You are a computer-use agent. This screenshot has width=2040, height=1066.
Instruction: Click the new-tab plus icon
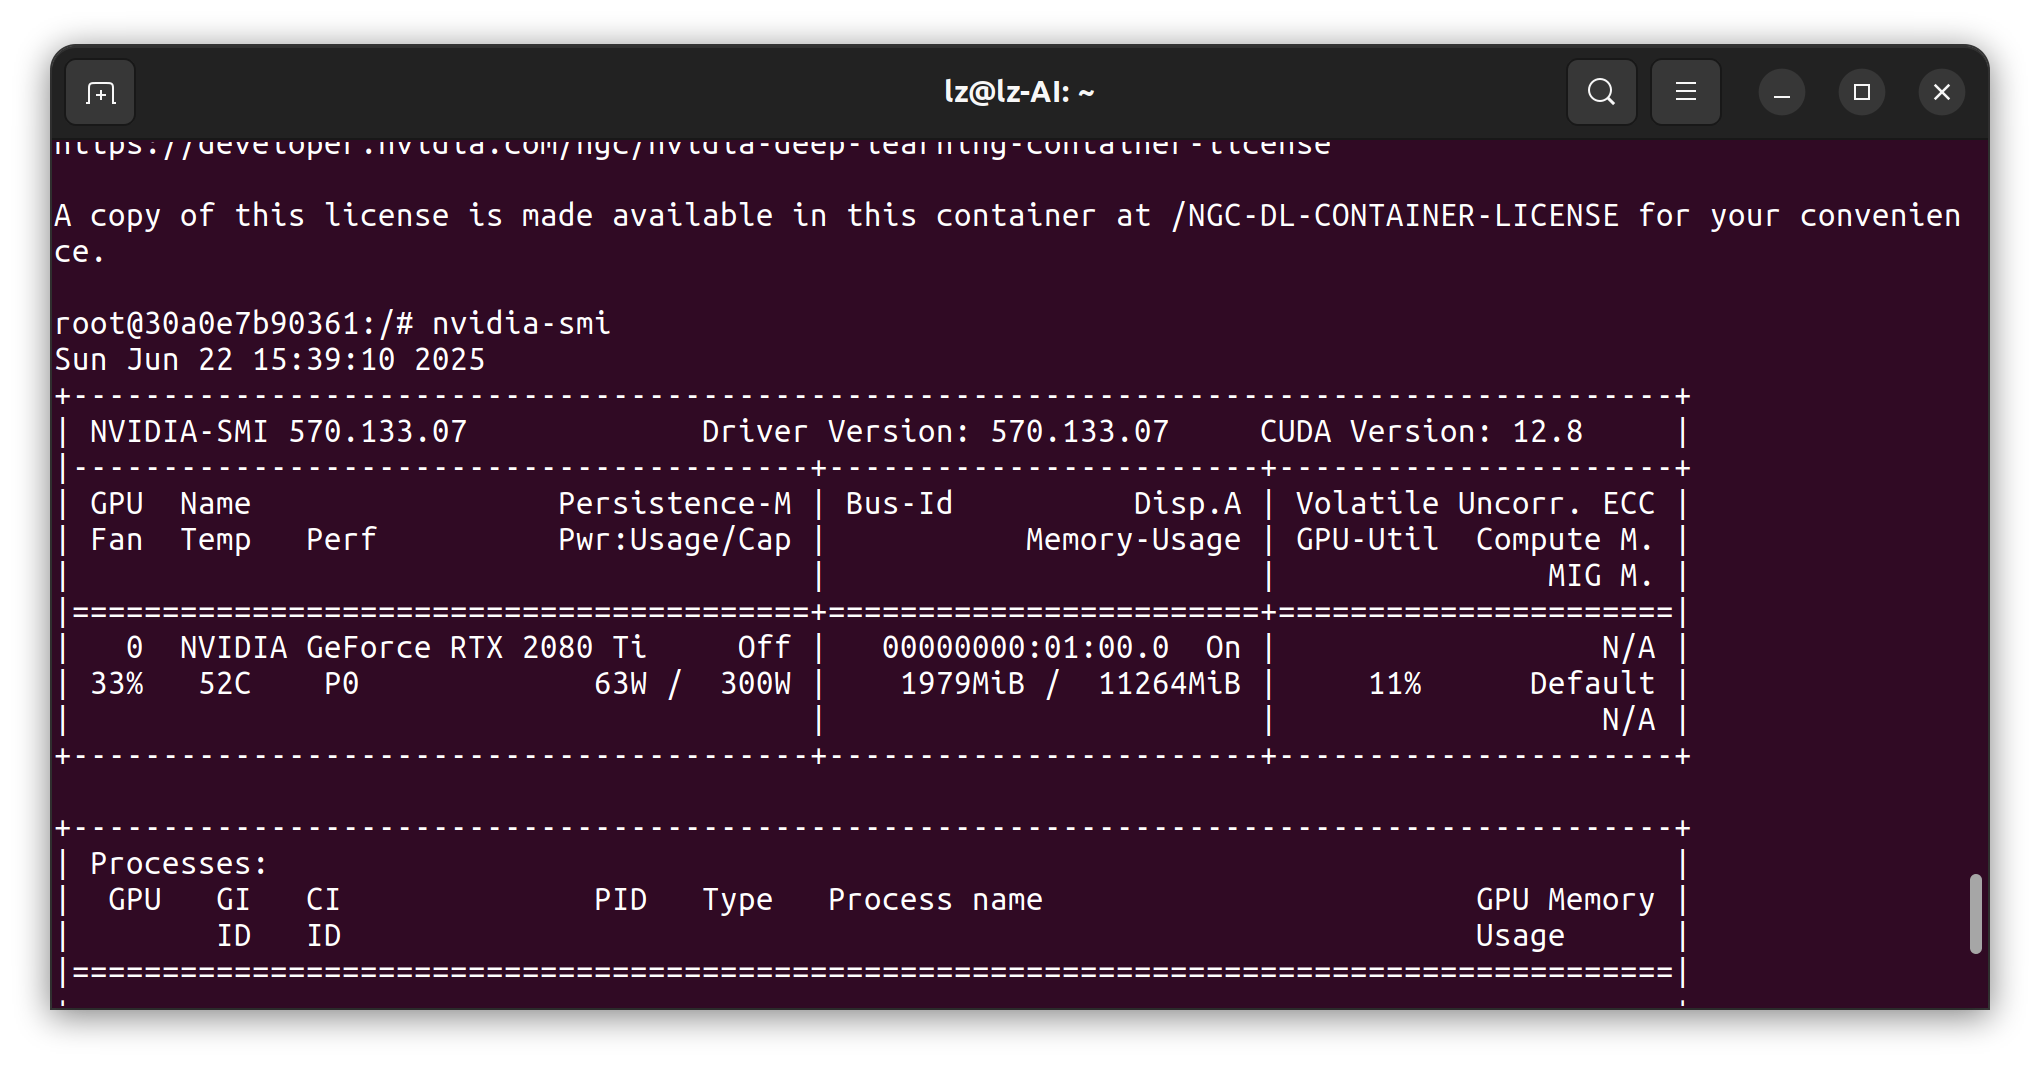[x=98, y=91]
